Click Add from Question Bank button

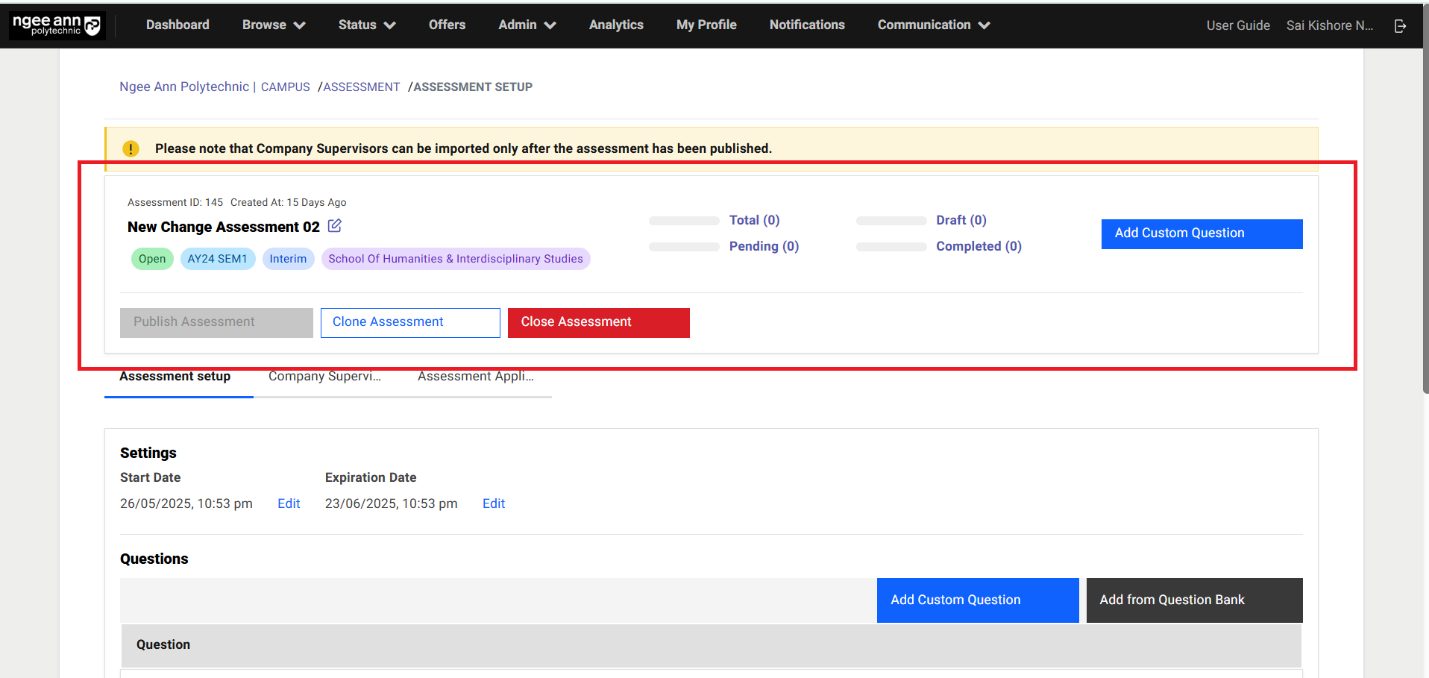pyautogui.click(x=1194, y=600)
